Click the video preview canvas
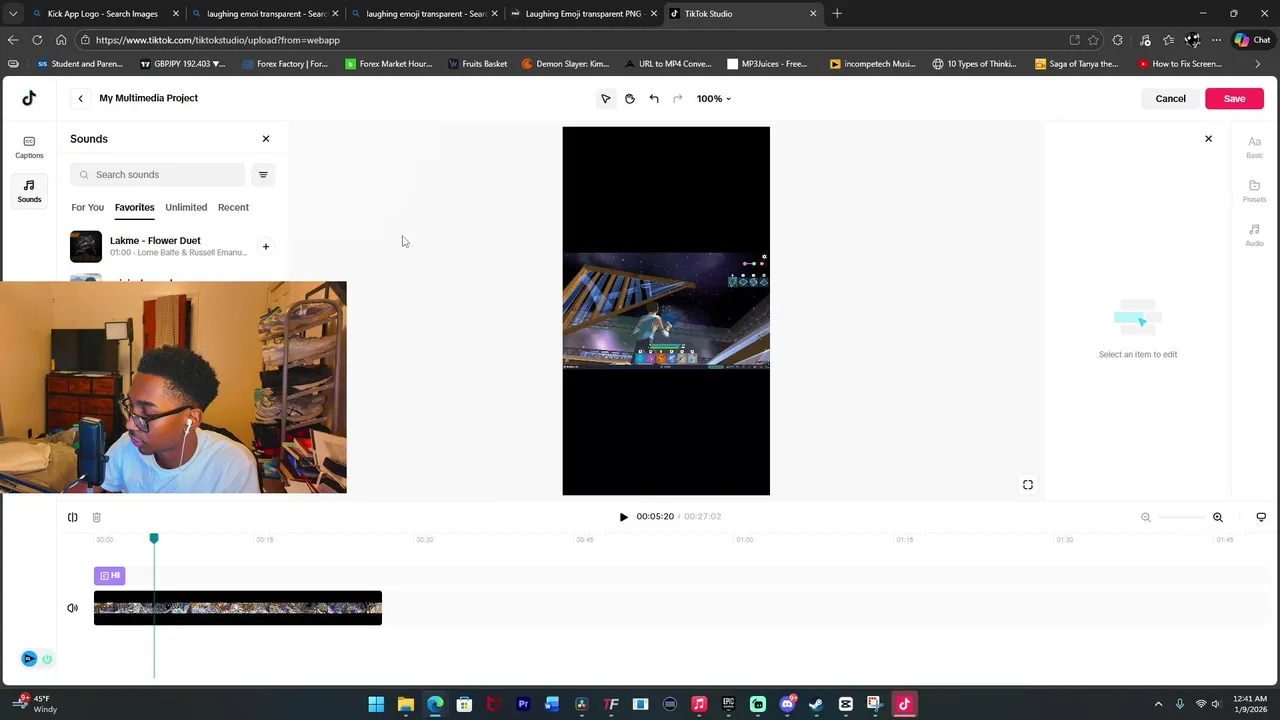Screen dimensions: 1280x720 point(666,311)
